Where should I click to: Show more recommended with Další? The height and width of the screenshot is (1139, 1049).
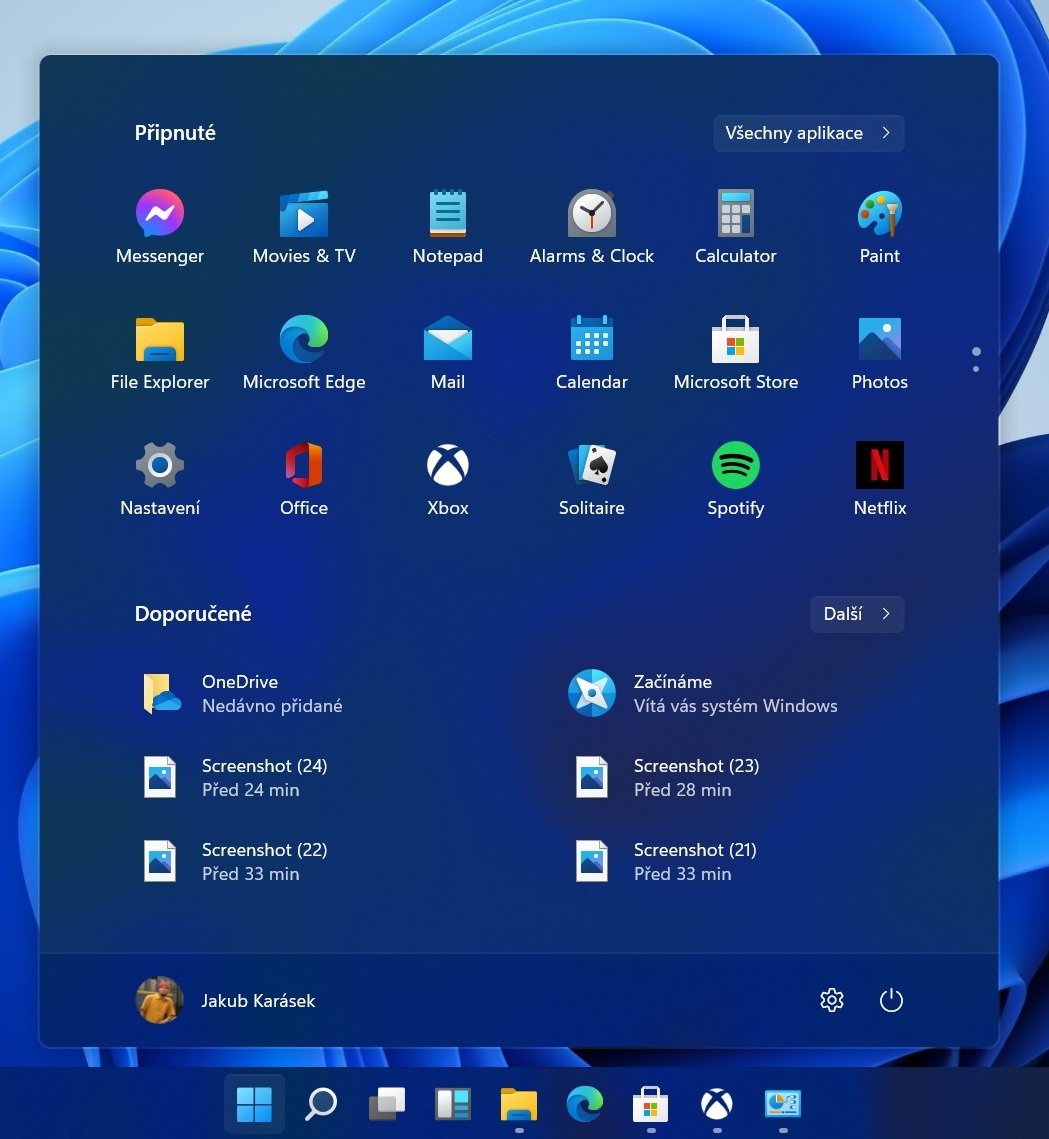[x=857, y=614]
